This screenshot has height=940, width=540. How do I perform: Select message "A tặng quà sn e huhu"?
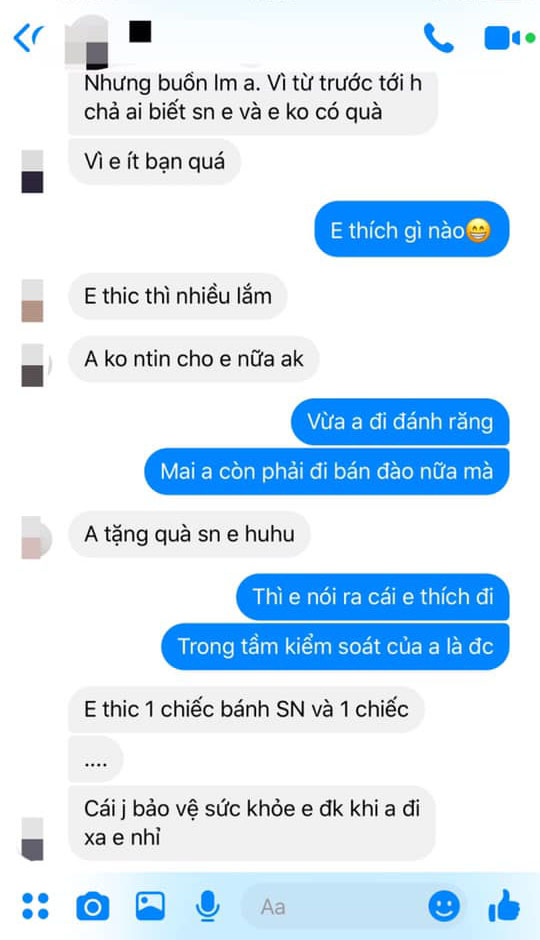(189, 534)
